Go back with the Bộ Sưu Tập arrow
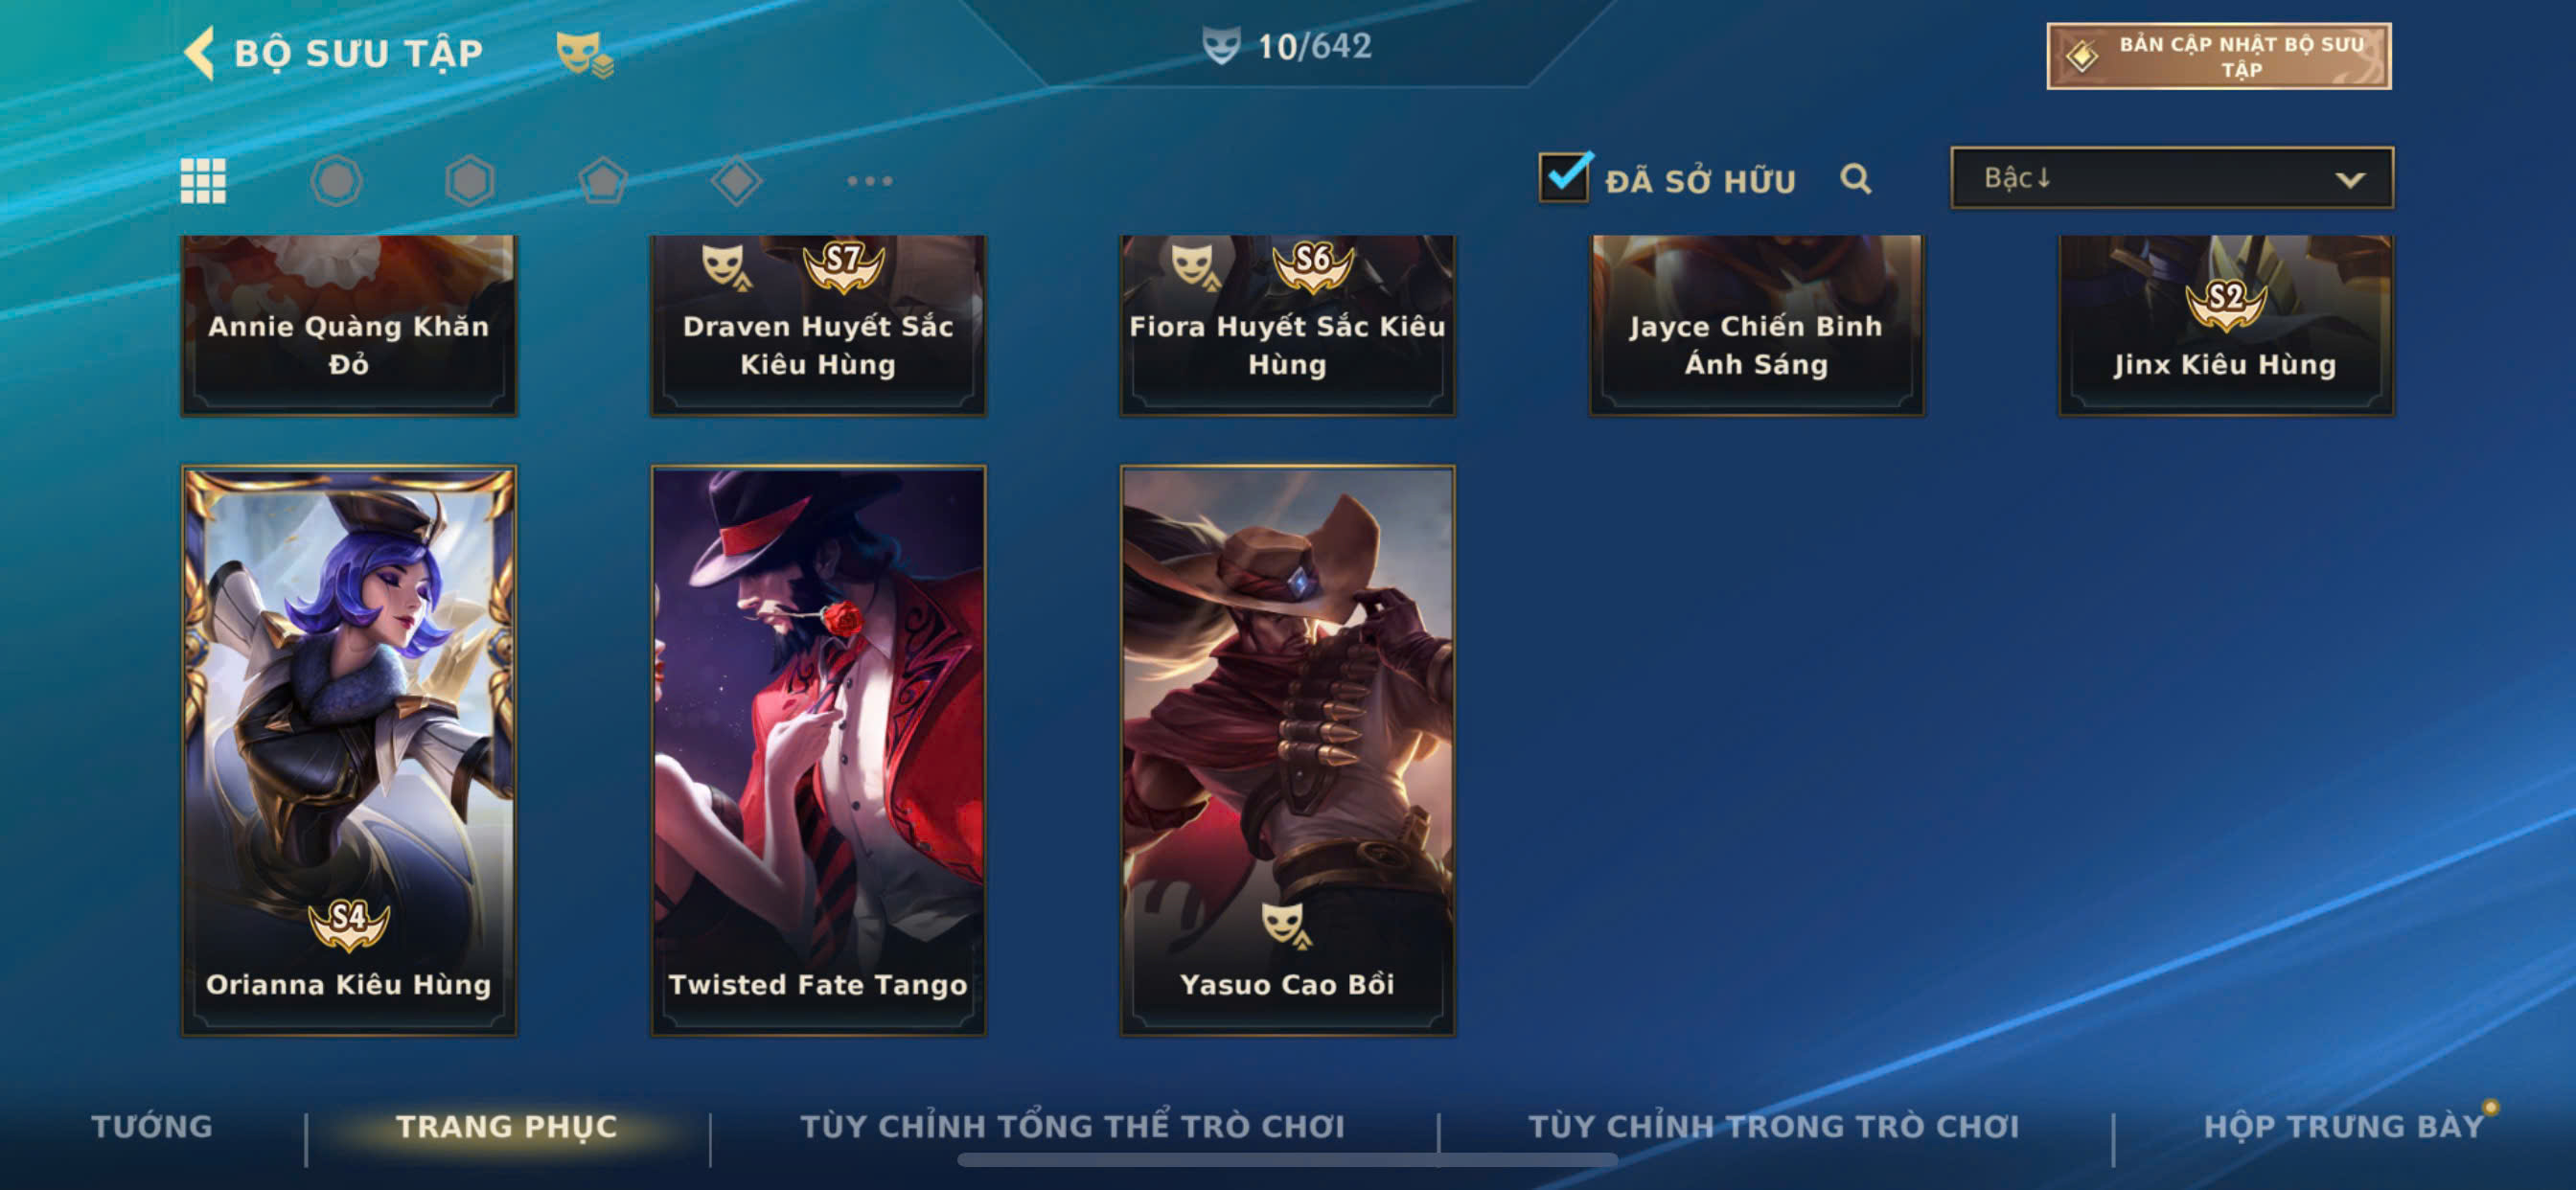Image resolution: width=2576 pixels, height=1190 pixels. 200,52
